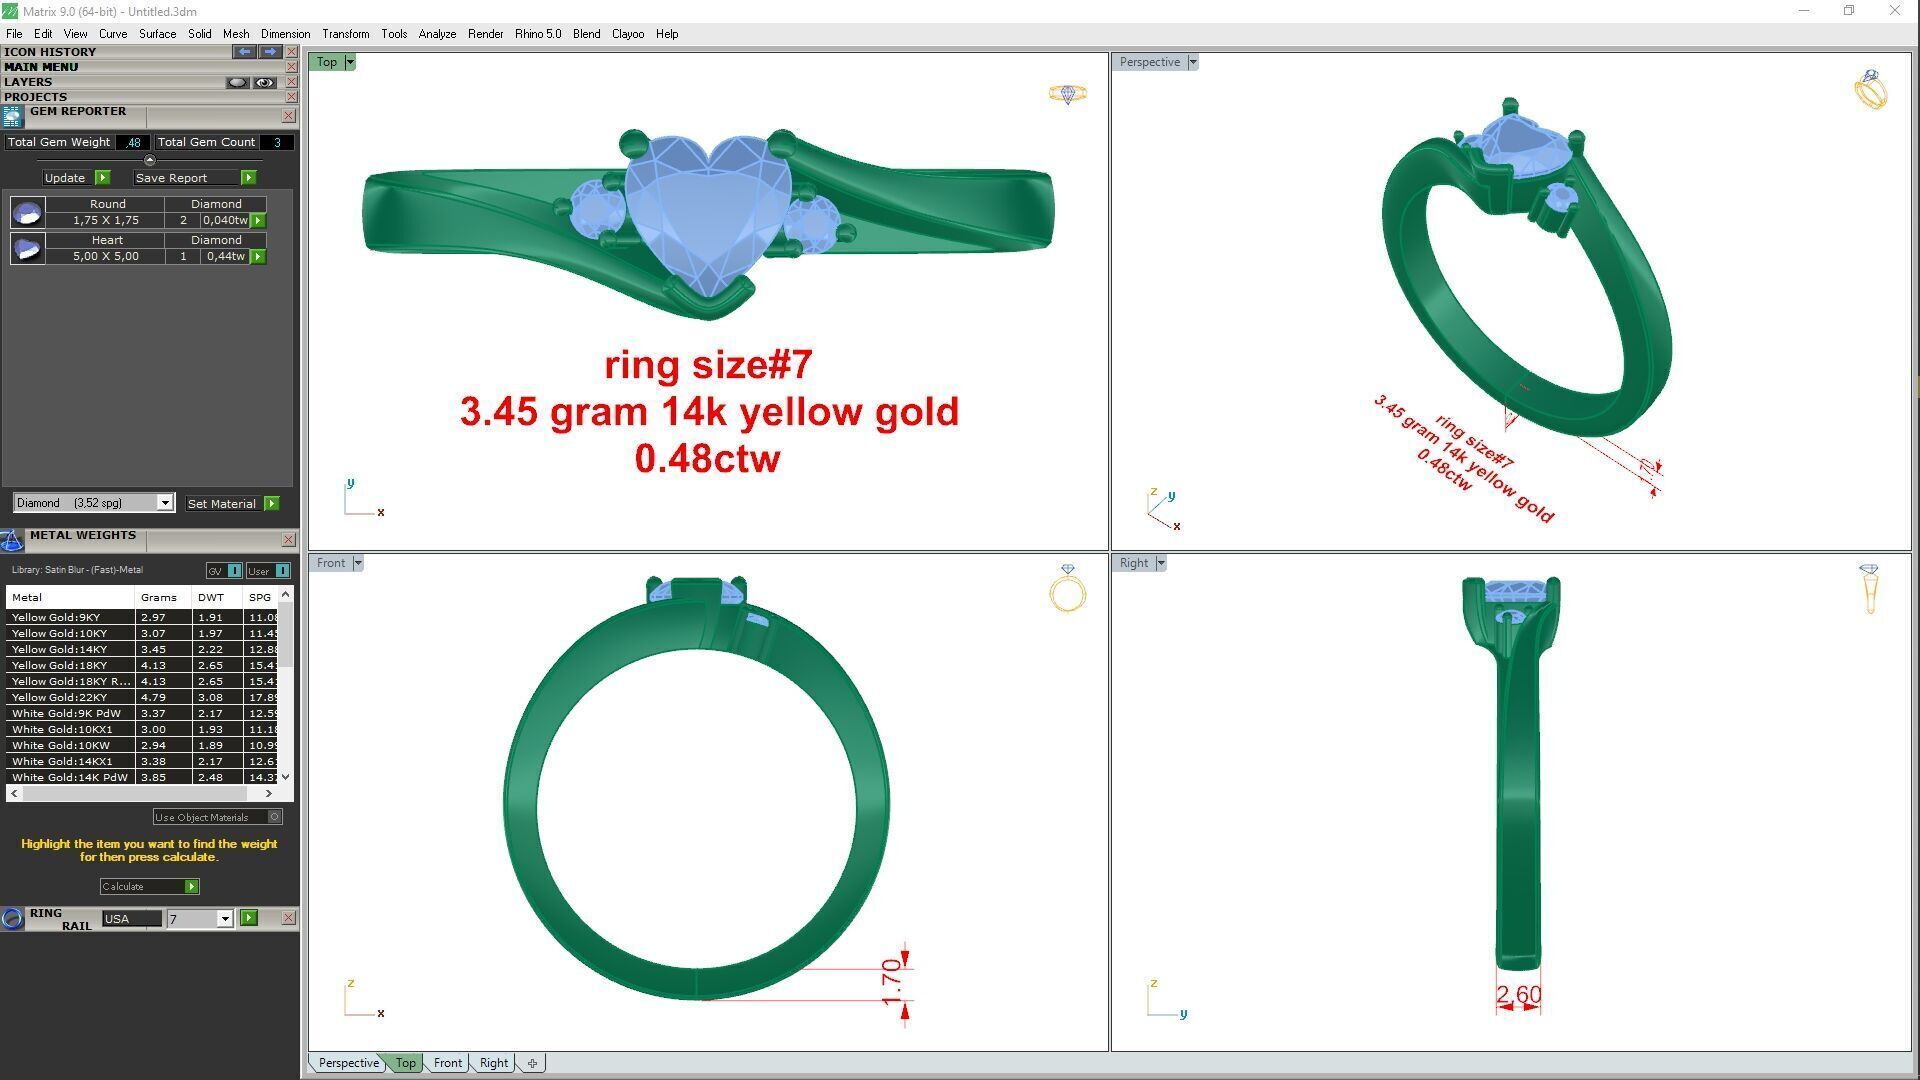Select the Round diamond gem thumbnail

27,212
